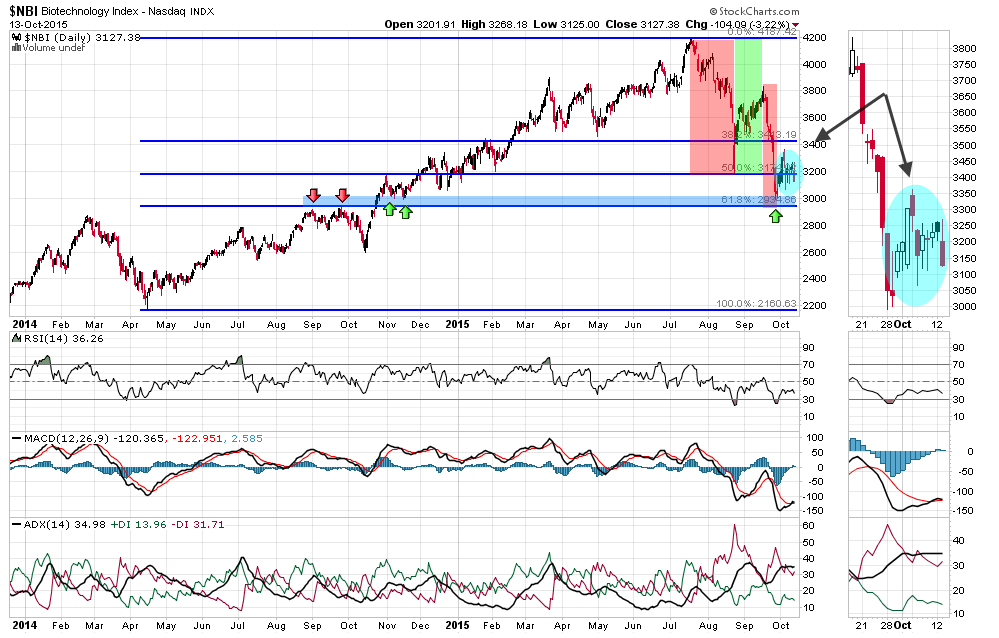Click the 3800 label on the inset chart axis

(964, 48)
